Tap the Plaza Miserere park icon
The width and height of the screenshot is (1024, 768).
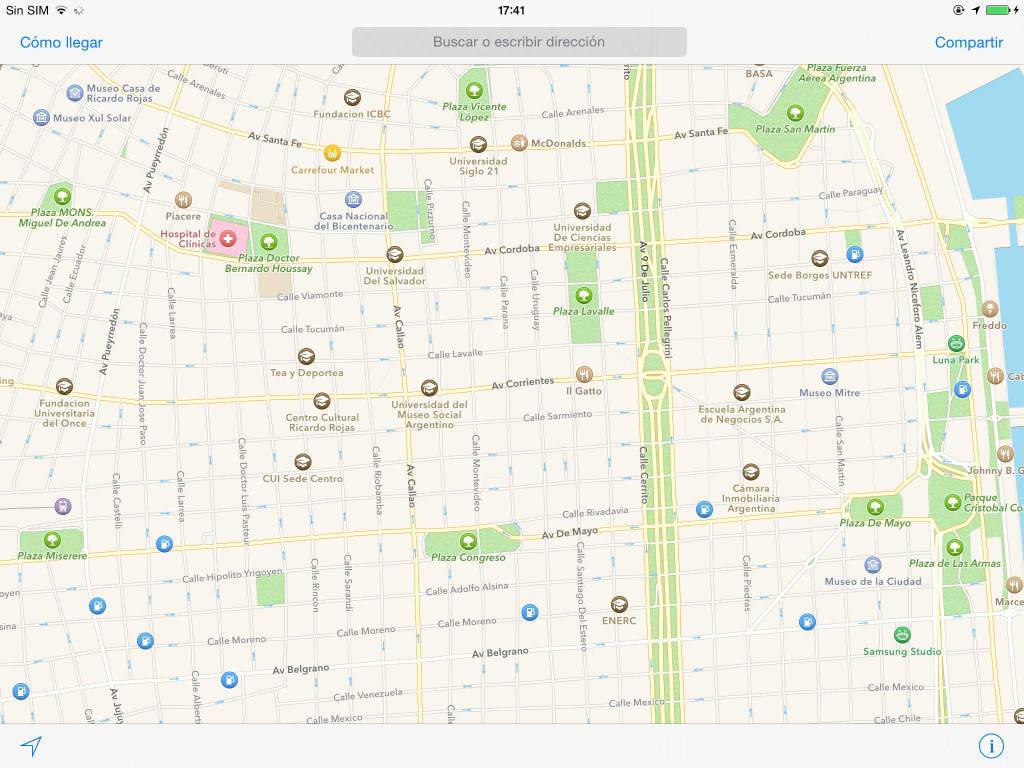pos(52,539)
